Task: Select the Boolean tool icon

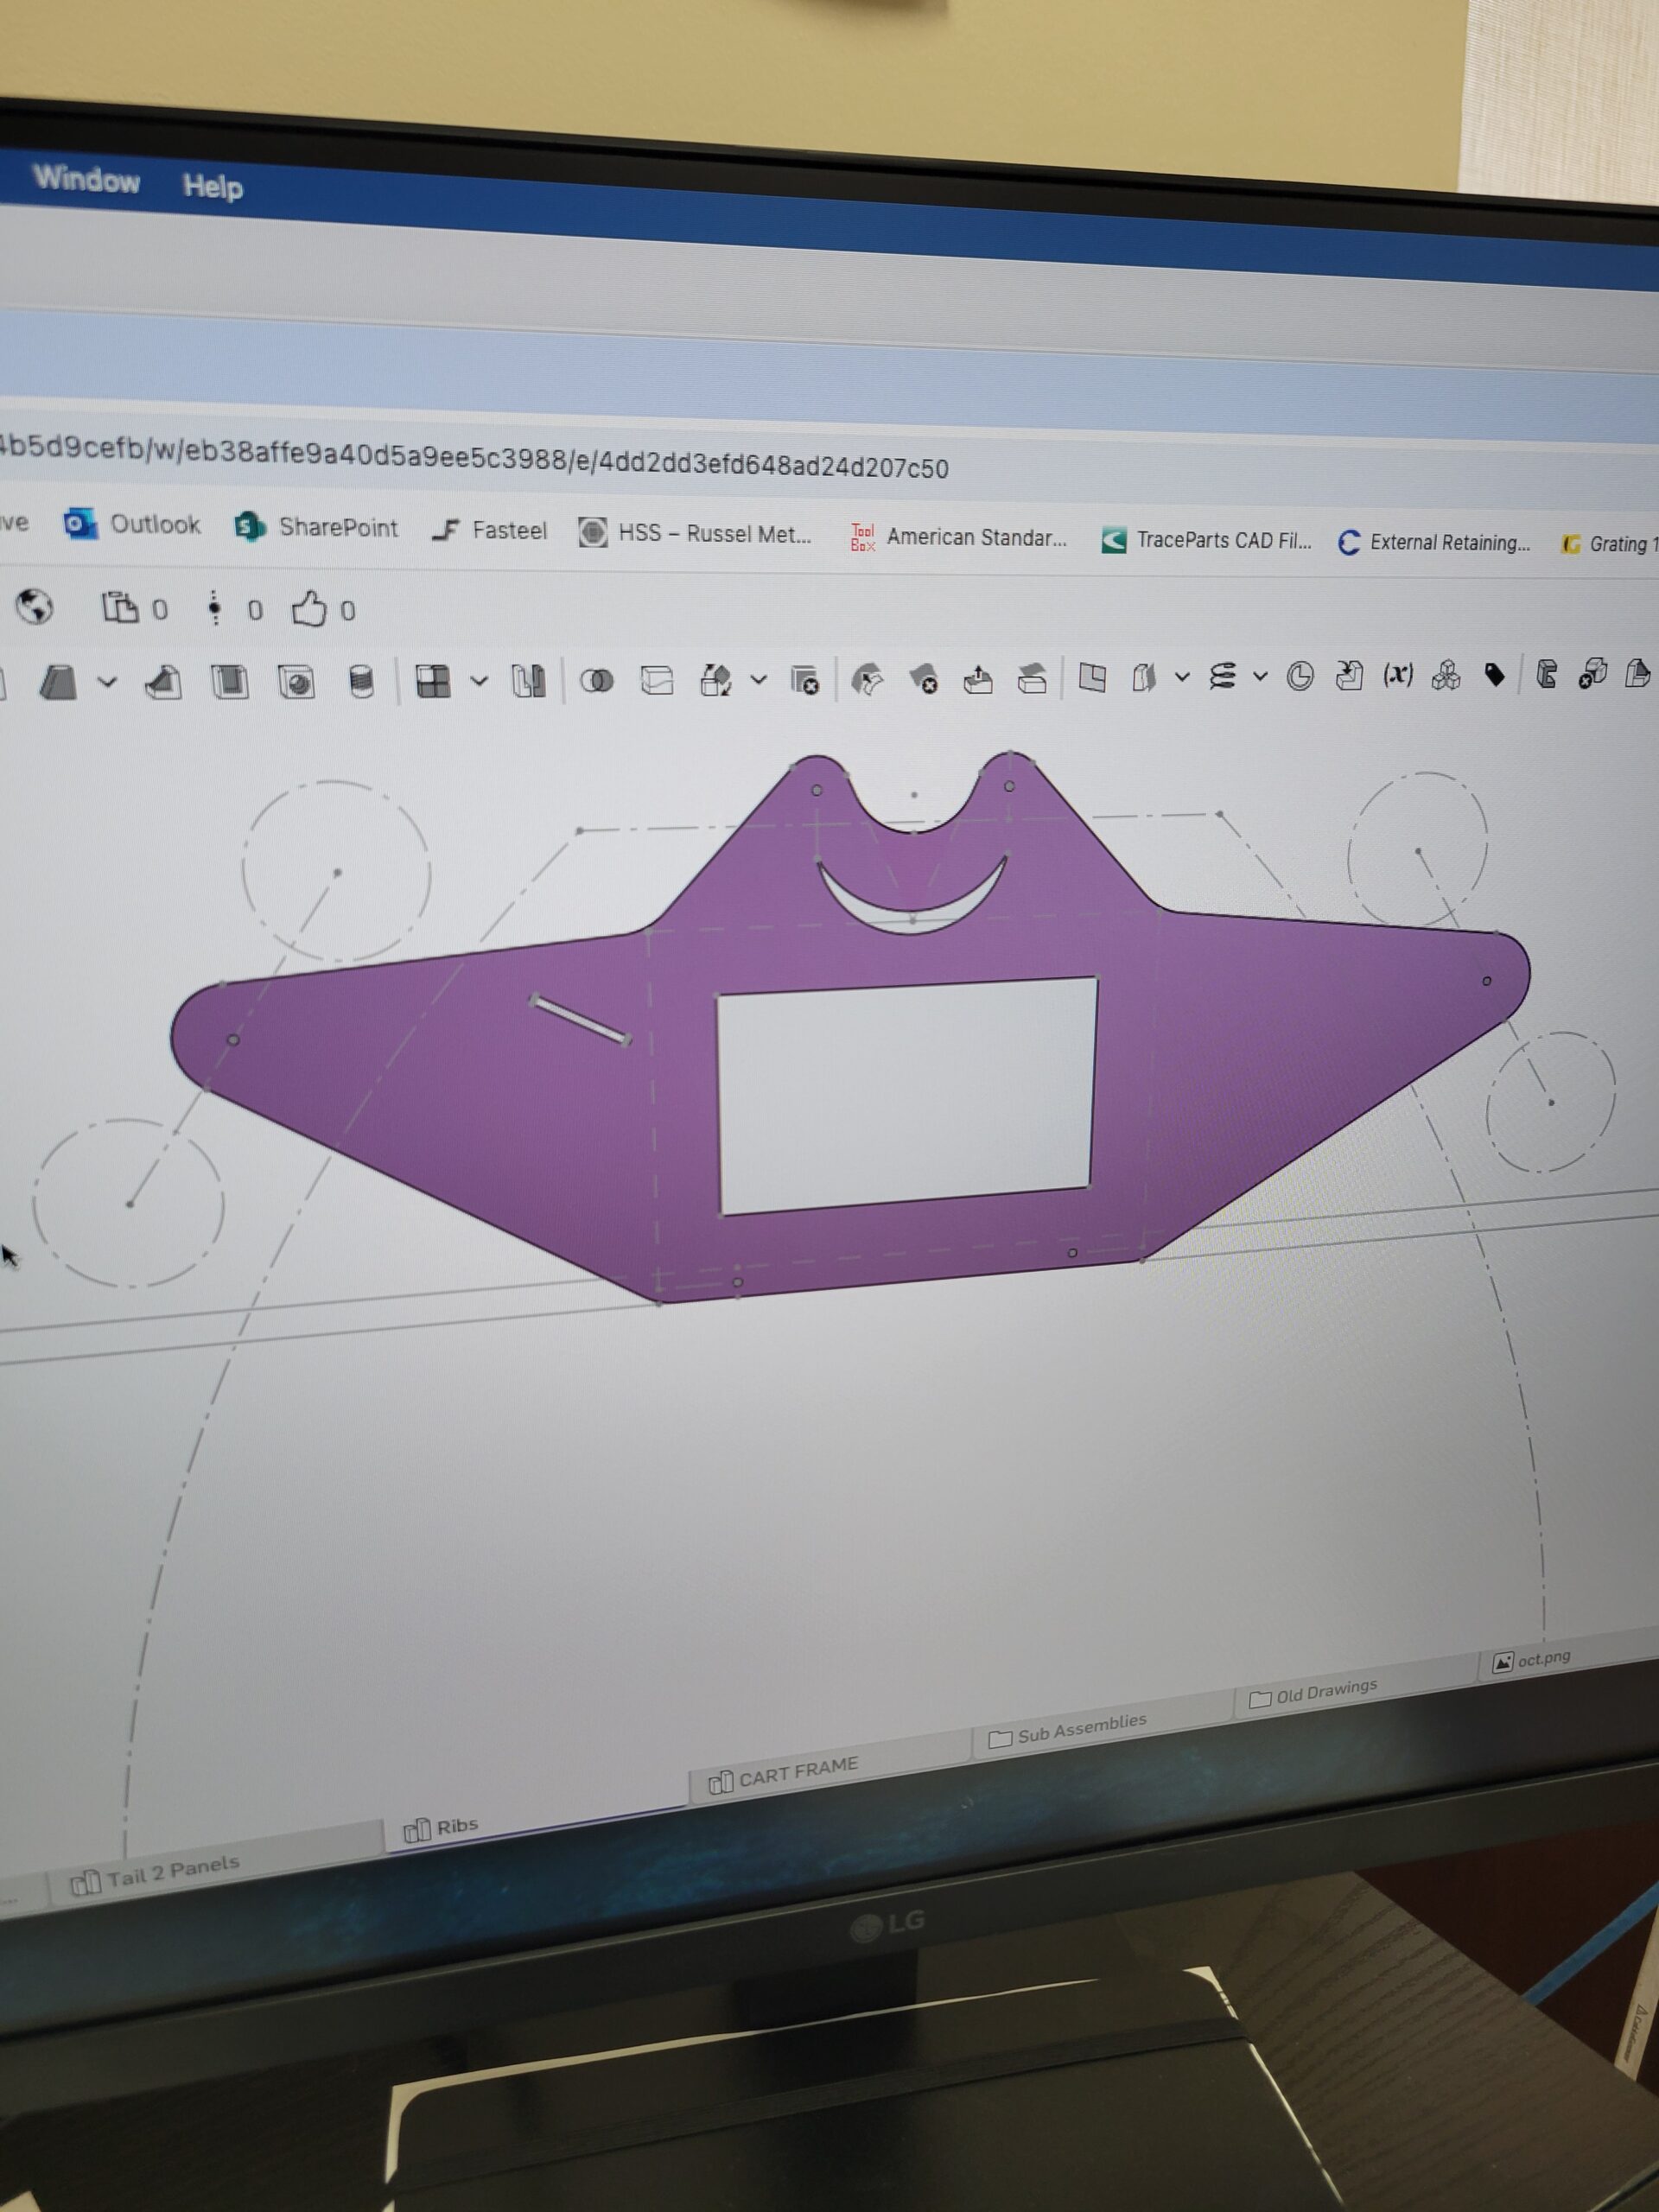Action: (597, 682)
